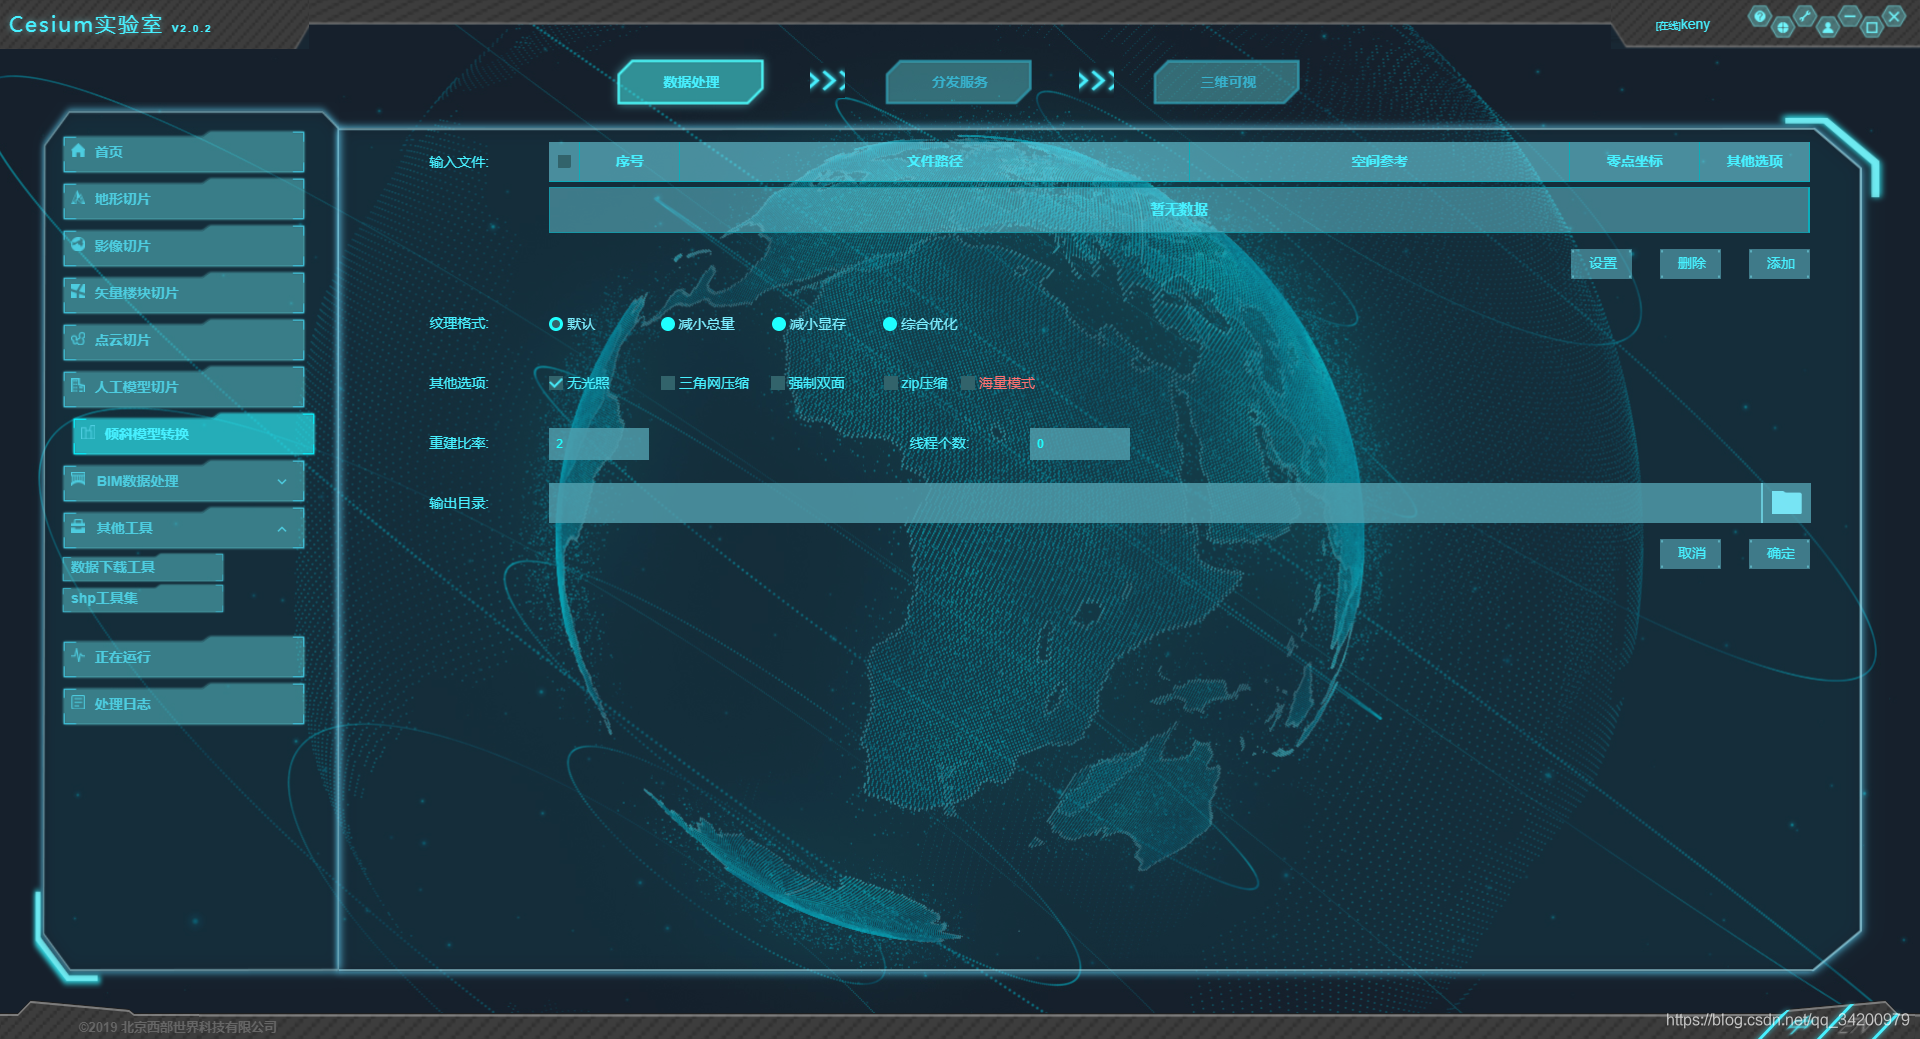This screenshot has width=1920, height=1039.
Task: Open the help question-mark hexagon icon
Action: pos(1760,16)
